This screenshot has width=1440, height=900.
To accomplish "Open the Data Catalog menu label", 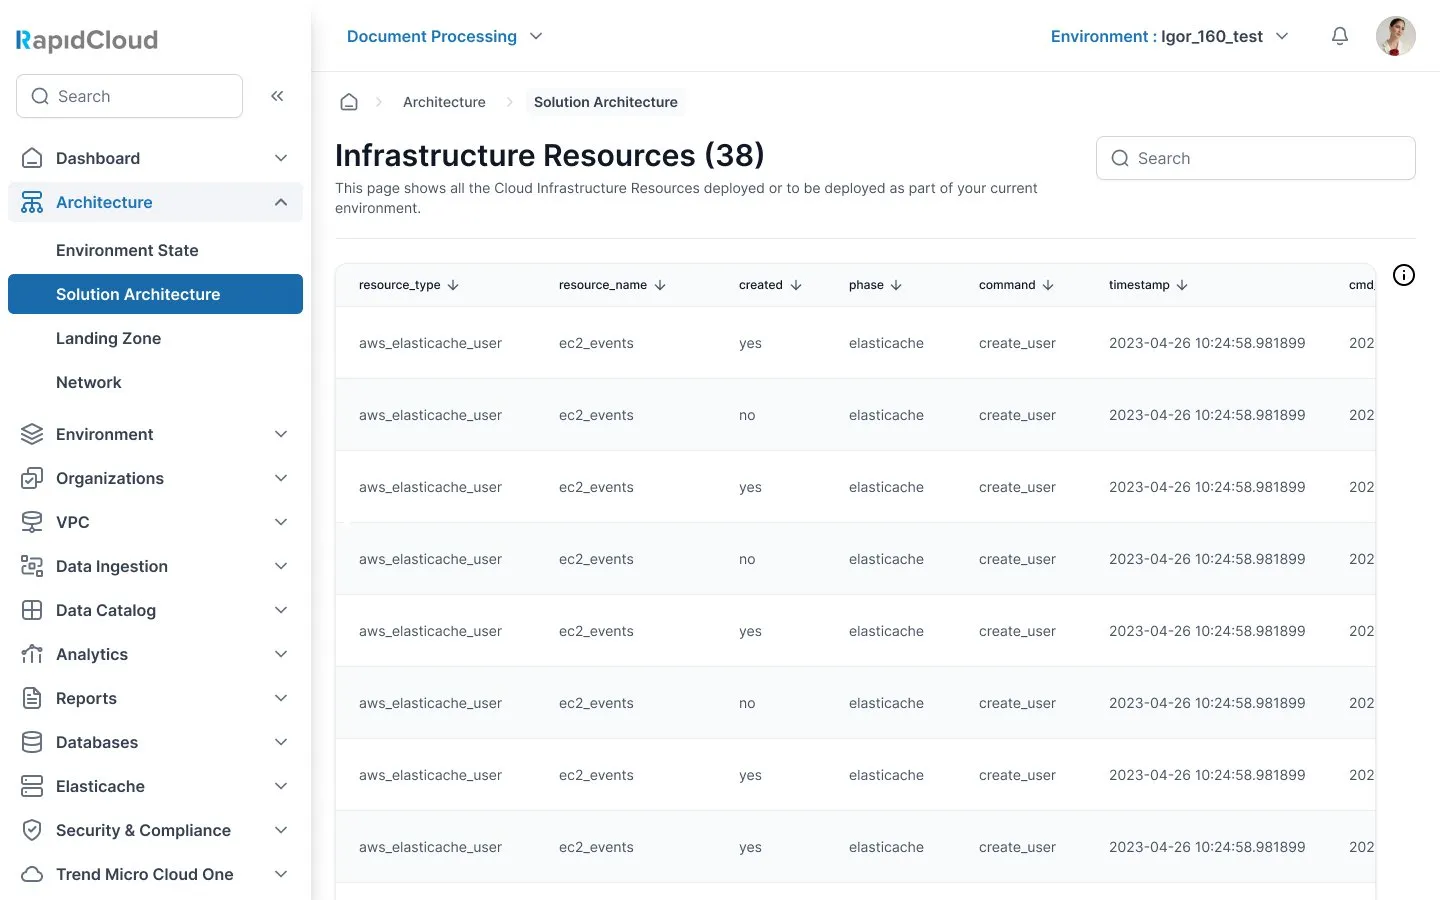I will pyautogui.click(x=106, y=610).
